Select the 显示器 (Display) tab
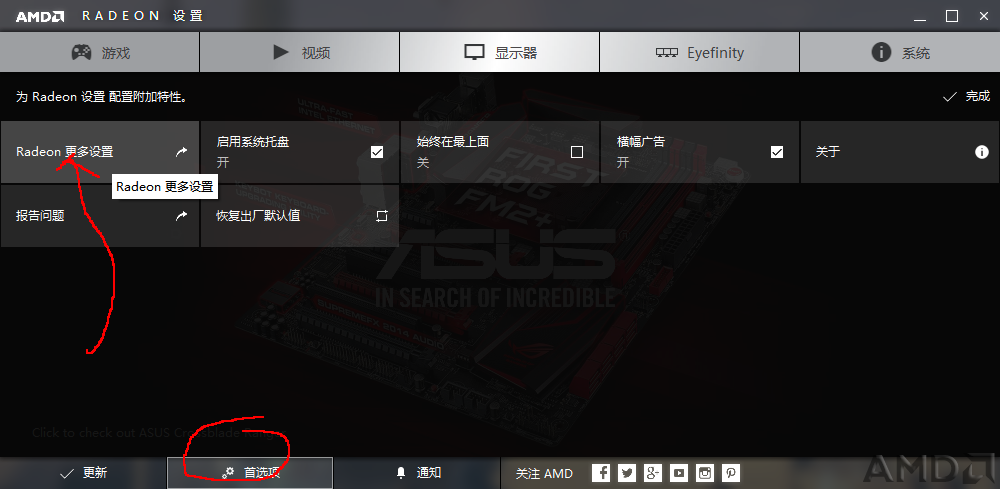This screenshot has height=489, width=1000. tap(499, 52)
